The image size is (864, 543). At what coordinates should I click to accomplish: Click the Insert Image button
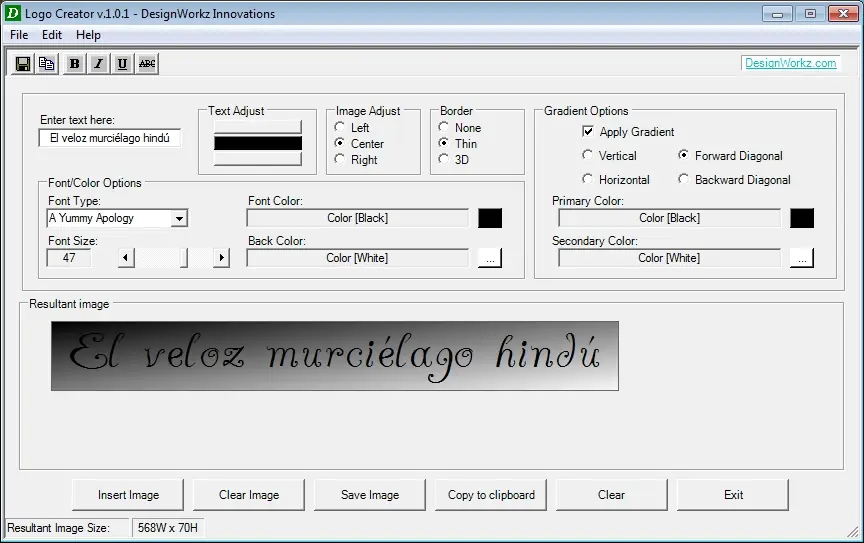coord(128,495)
